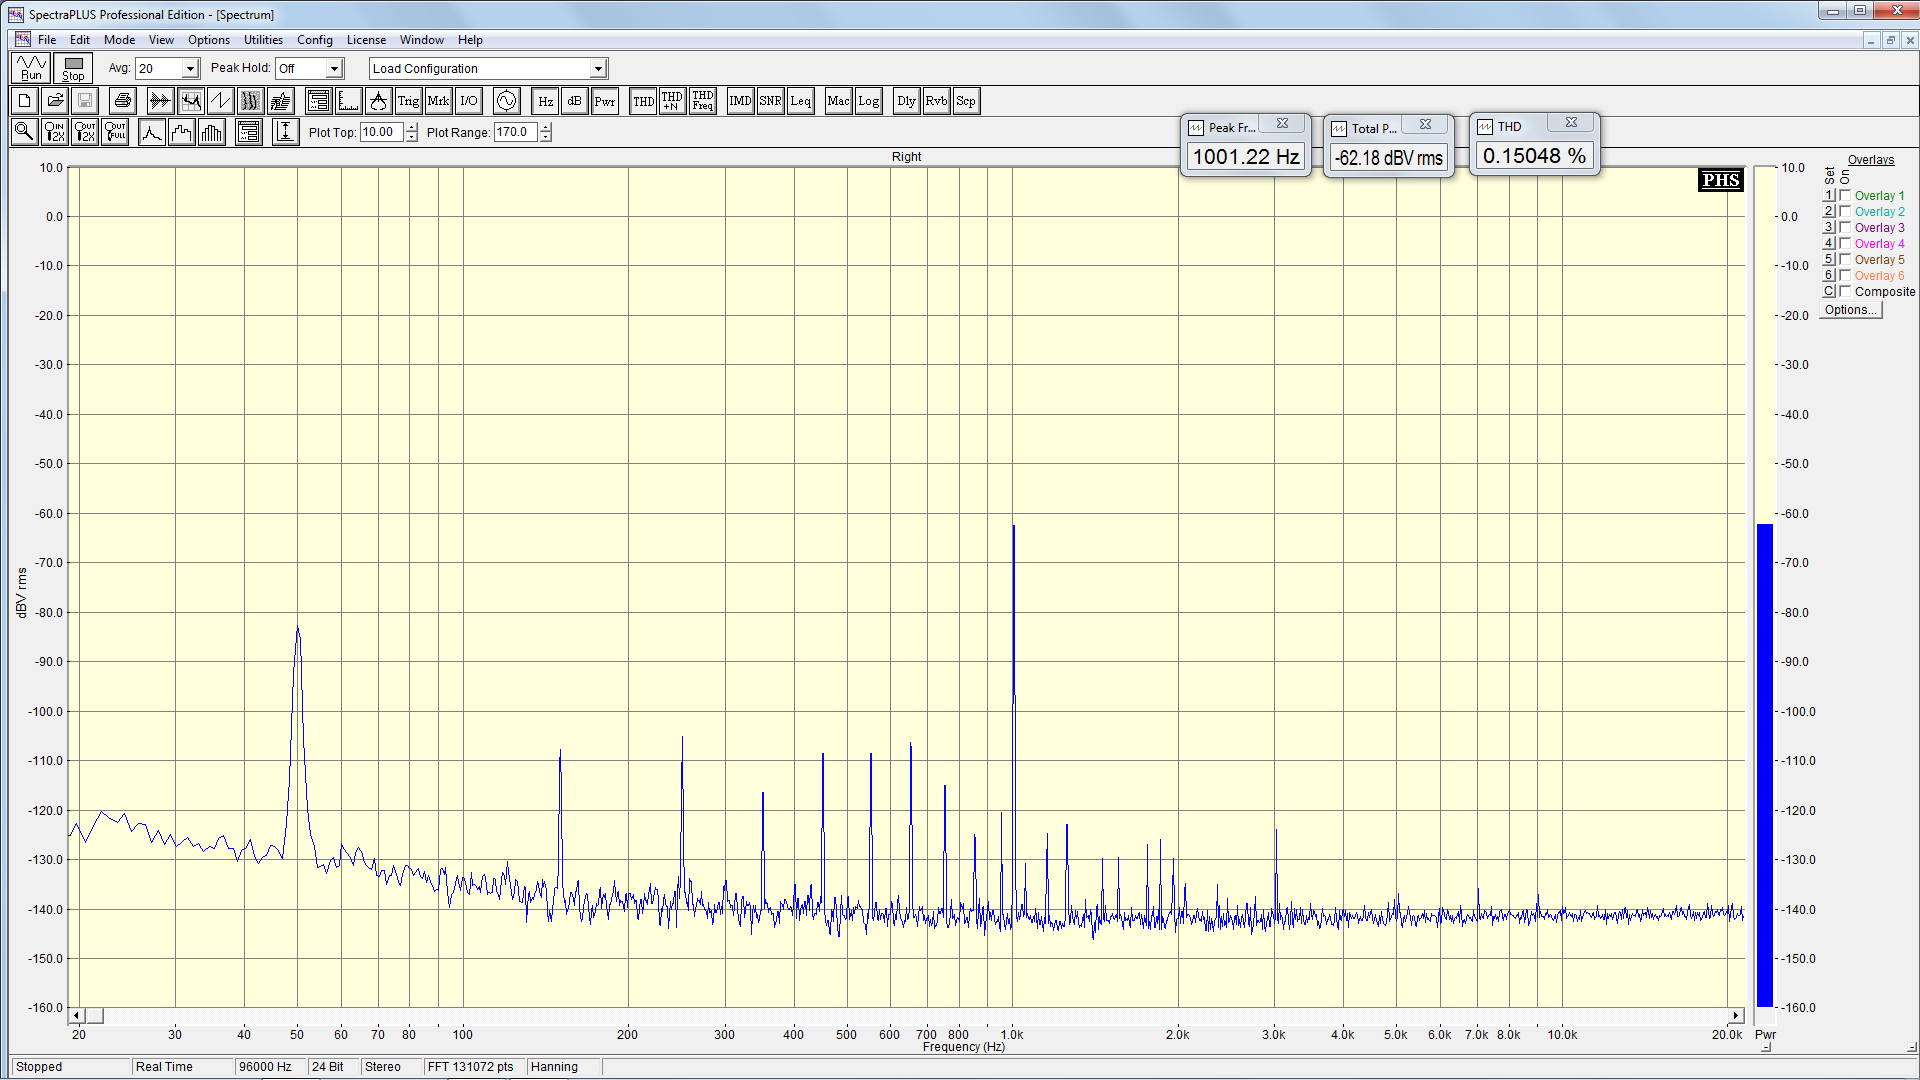Open the Load Configuration dropdown
Screen dimensions: 1920x1080
tap(598, 69)
